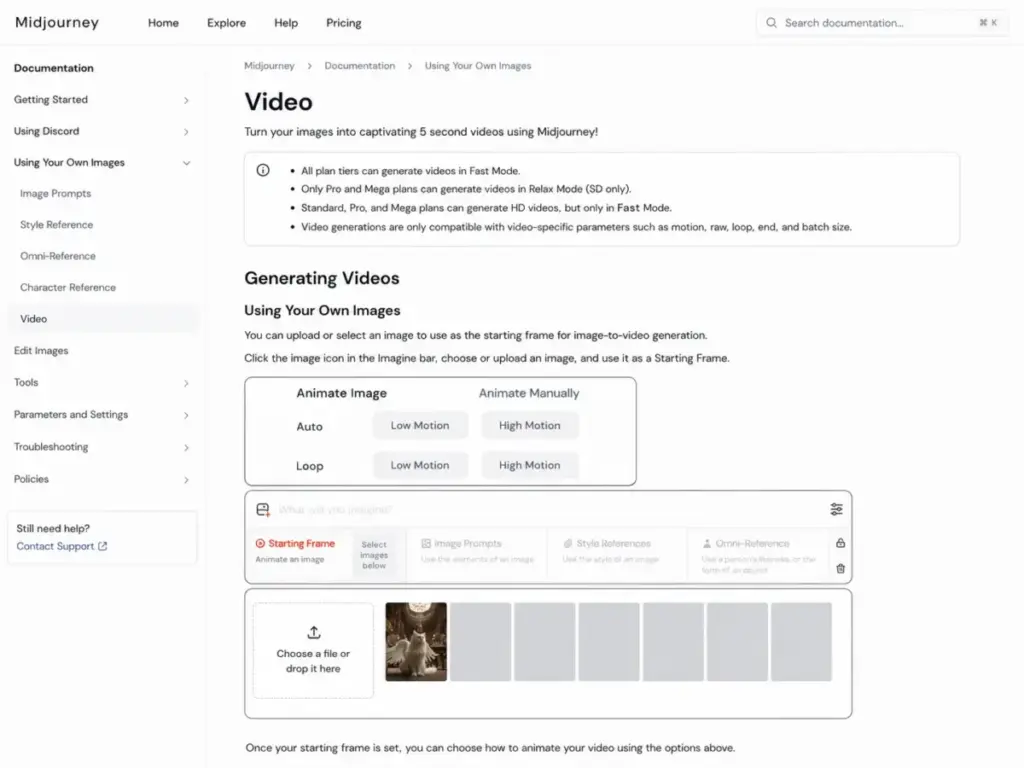Select Video in sidebar
The width and height of the screenshot is (1024, 768).
(101, 319)
